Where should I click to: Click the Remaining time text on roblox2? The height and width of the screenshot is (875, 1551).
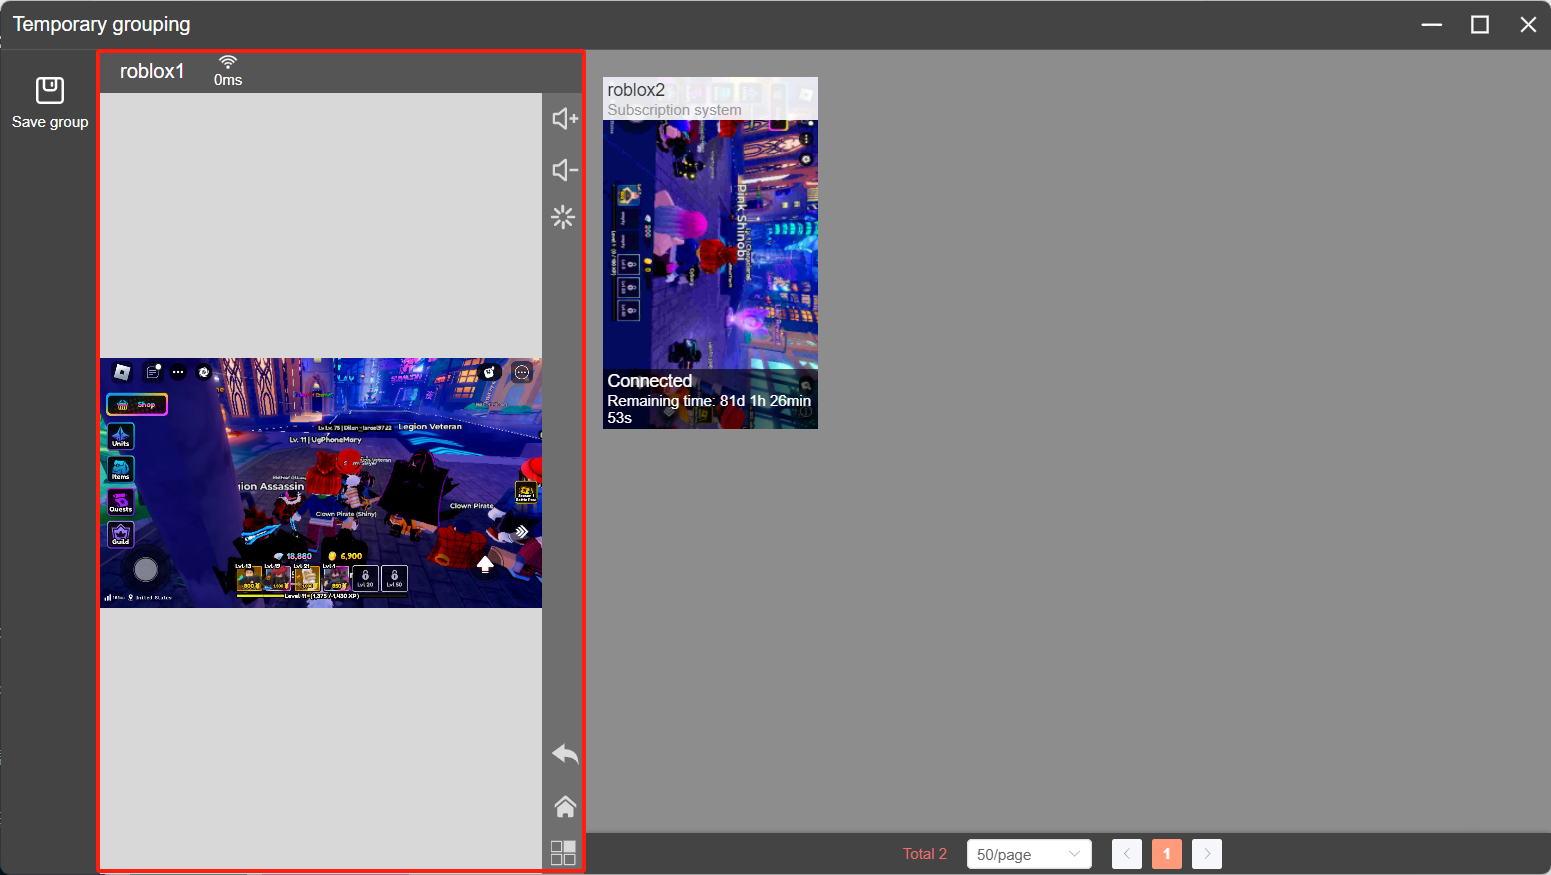click(x=709, y=409)
